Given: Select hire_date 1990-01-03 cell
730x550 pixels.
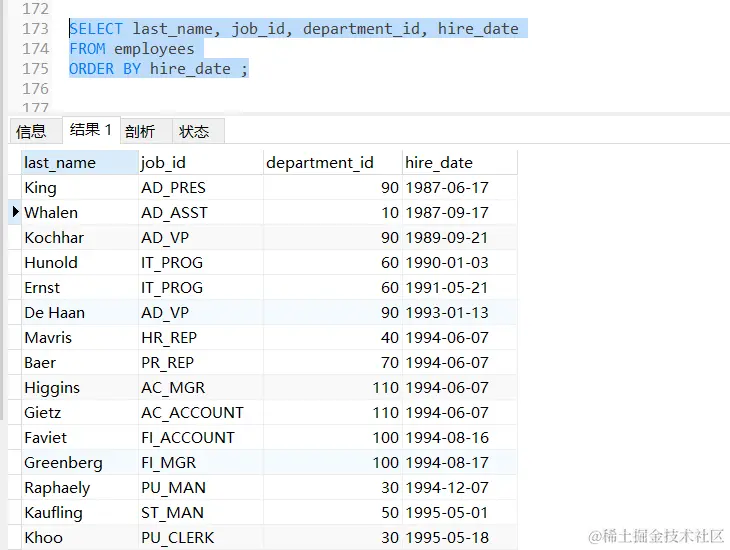Looking at the screenshot, I should click(x=460, y=263).
